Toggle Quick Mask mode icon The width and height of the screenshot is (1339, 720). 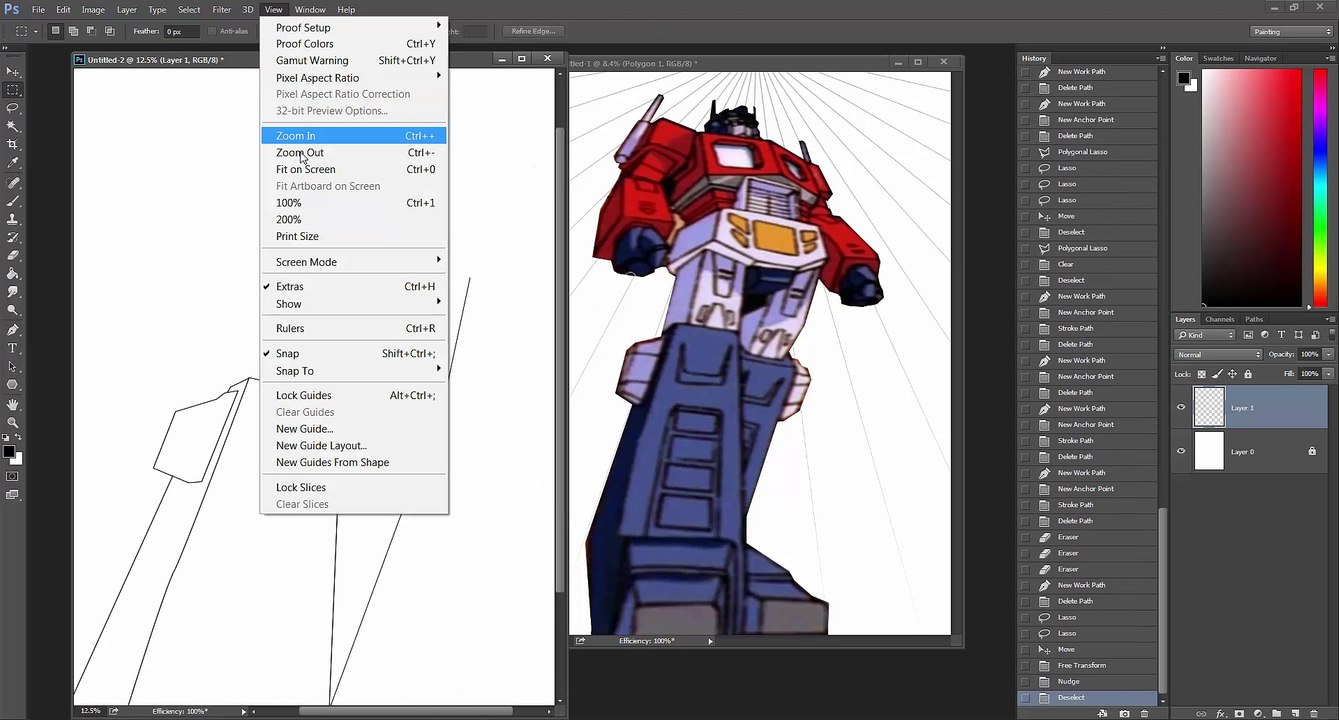pyautogui.click(x=13, y=476)
